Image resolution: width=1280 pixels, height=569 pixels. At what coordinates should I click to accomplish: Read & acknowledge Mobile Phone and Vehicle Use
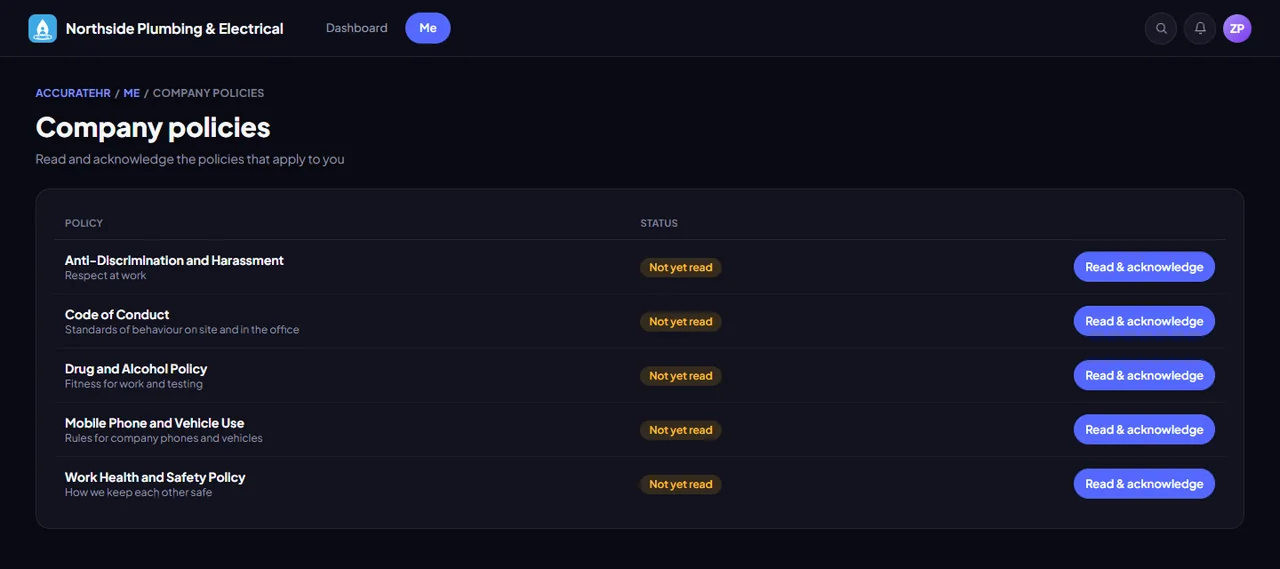pos(1144,429)
